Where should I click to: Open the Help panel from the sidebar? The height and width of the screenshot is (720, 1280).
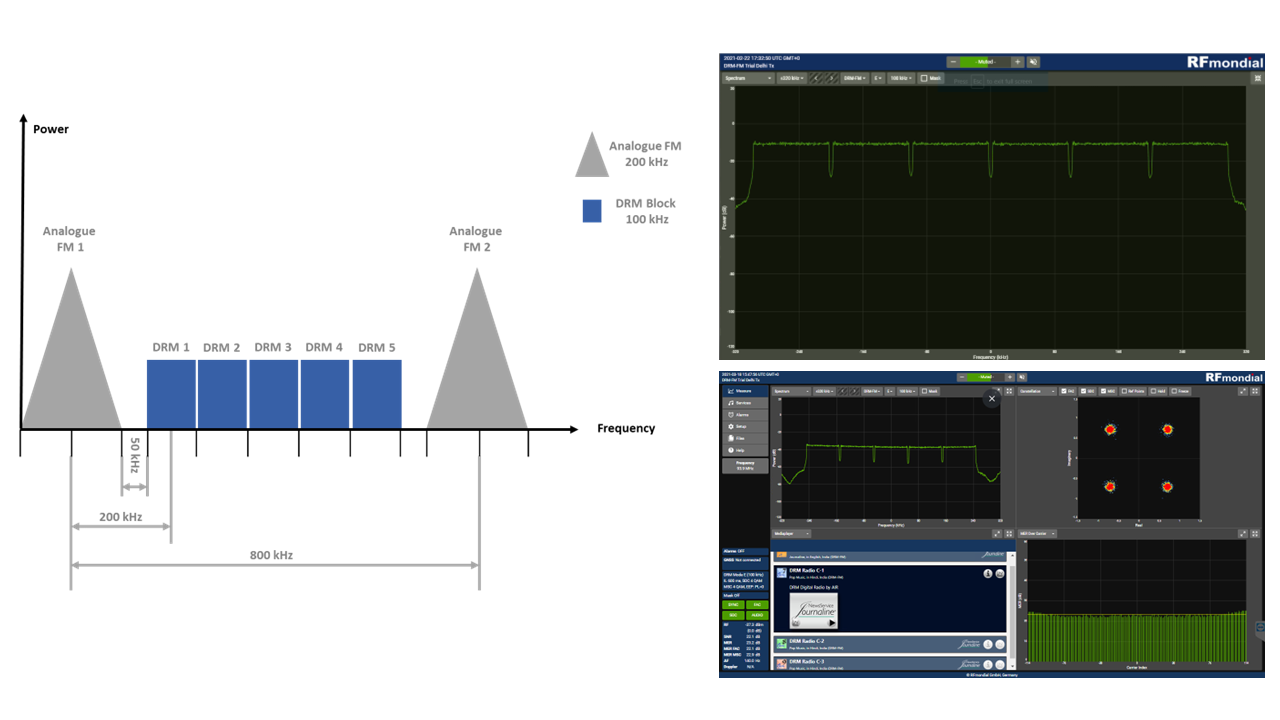745,450
